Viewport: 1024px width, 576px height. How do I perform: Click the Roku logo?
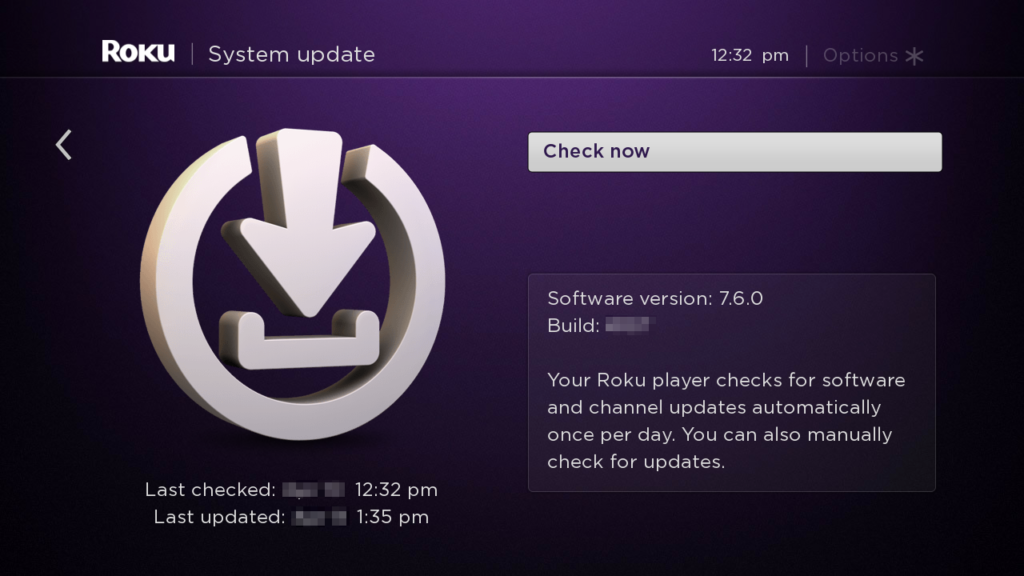click(138, 52)
